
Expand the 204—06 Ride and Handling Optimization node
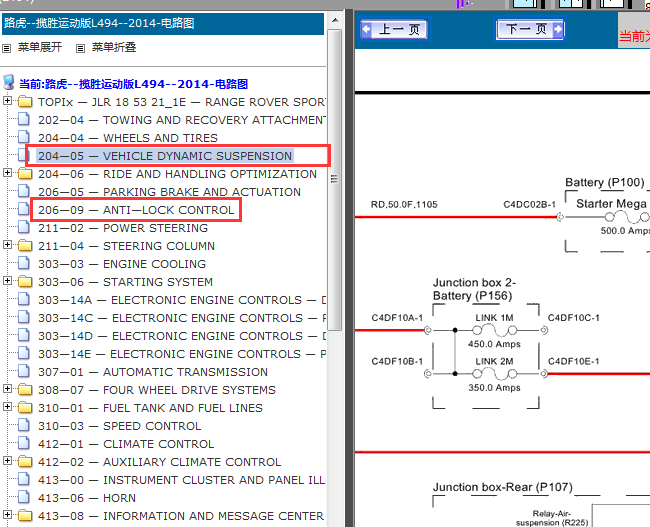coord(7,172)
